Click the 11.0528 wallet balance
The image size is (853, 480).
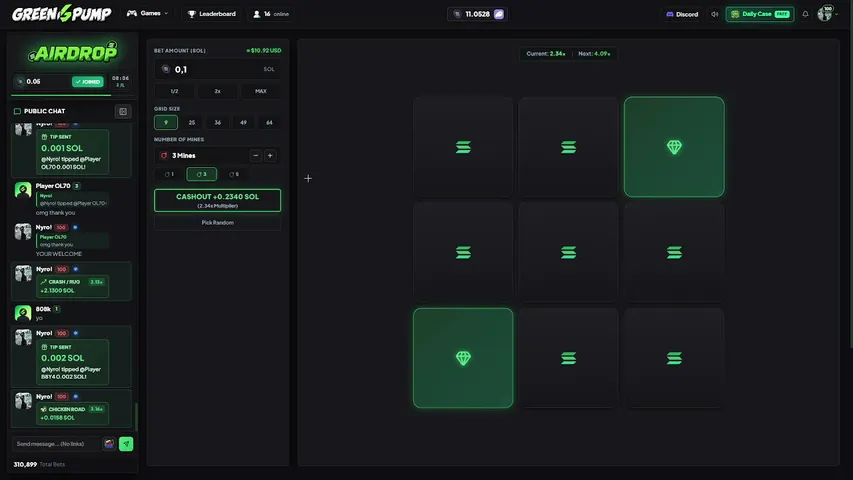pos(477,14)
